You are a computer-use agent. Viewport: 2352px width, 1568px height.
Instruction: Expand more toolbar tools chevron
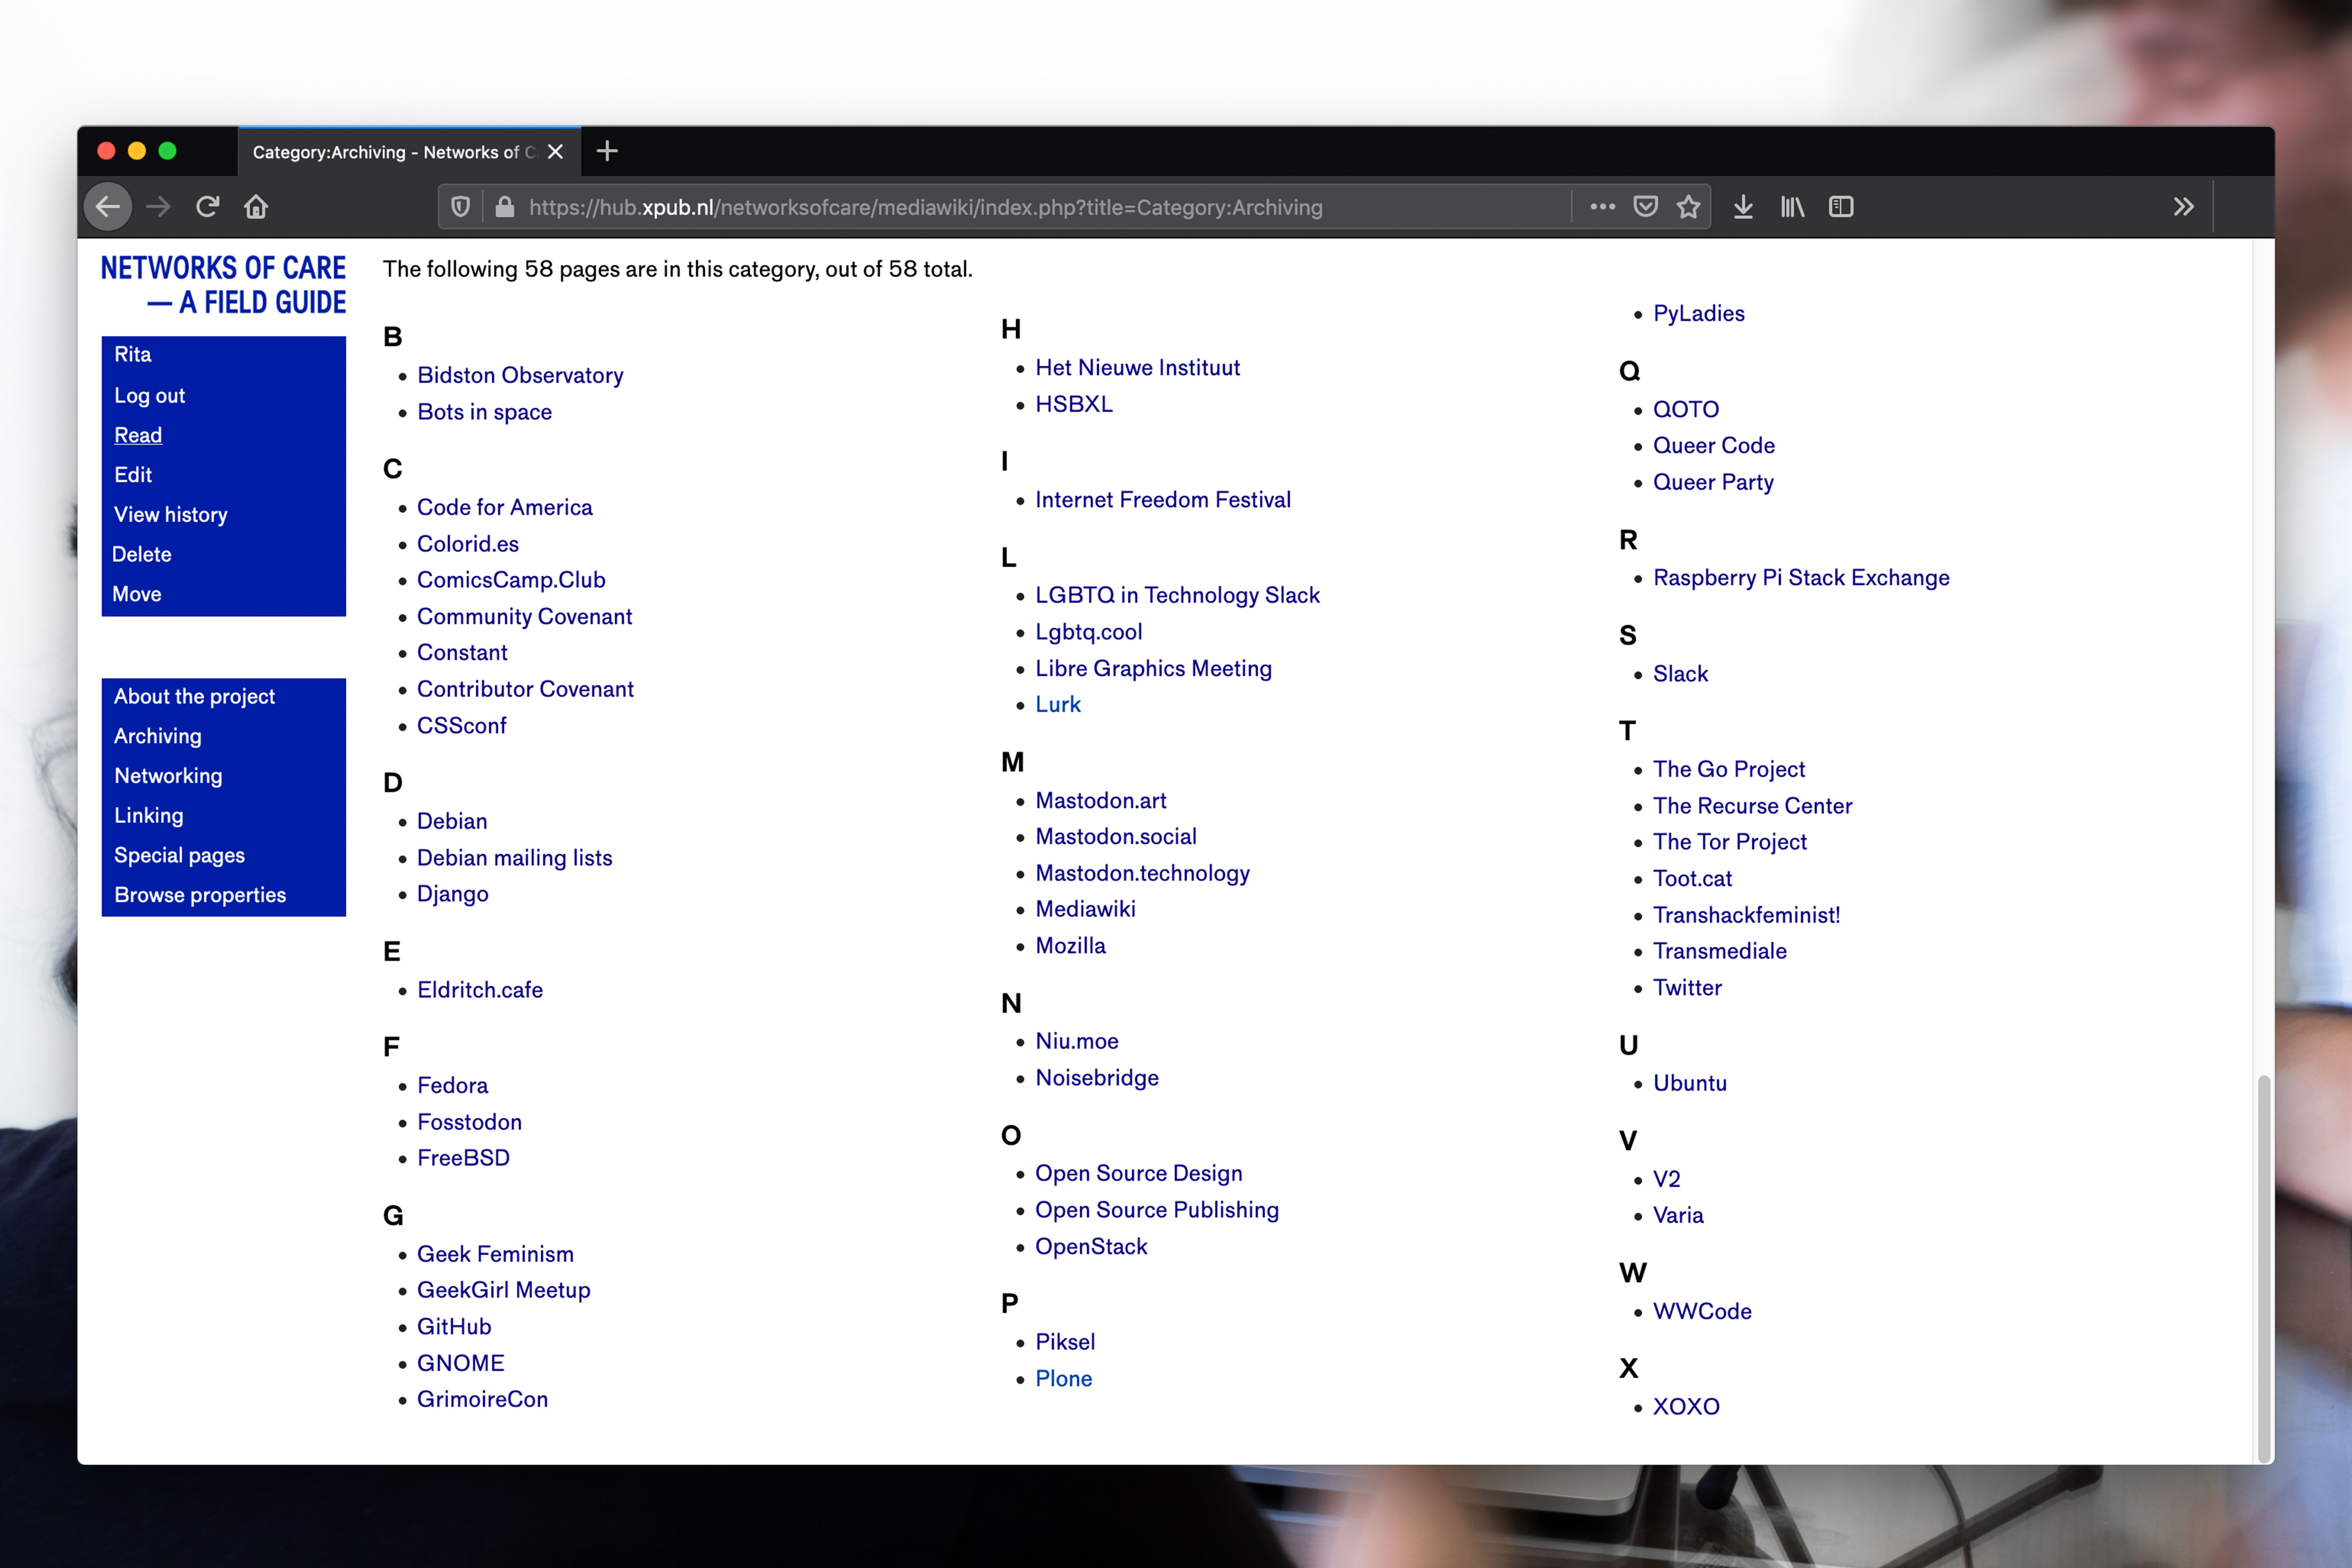click(2183, 207)
